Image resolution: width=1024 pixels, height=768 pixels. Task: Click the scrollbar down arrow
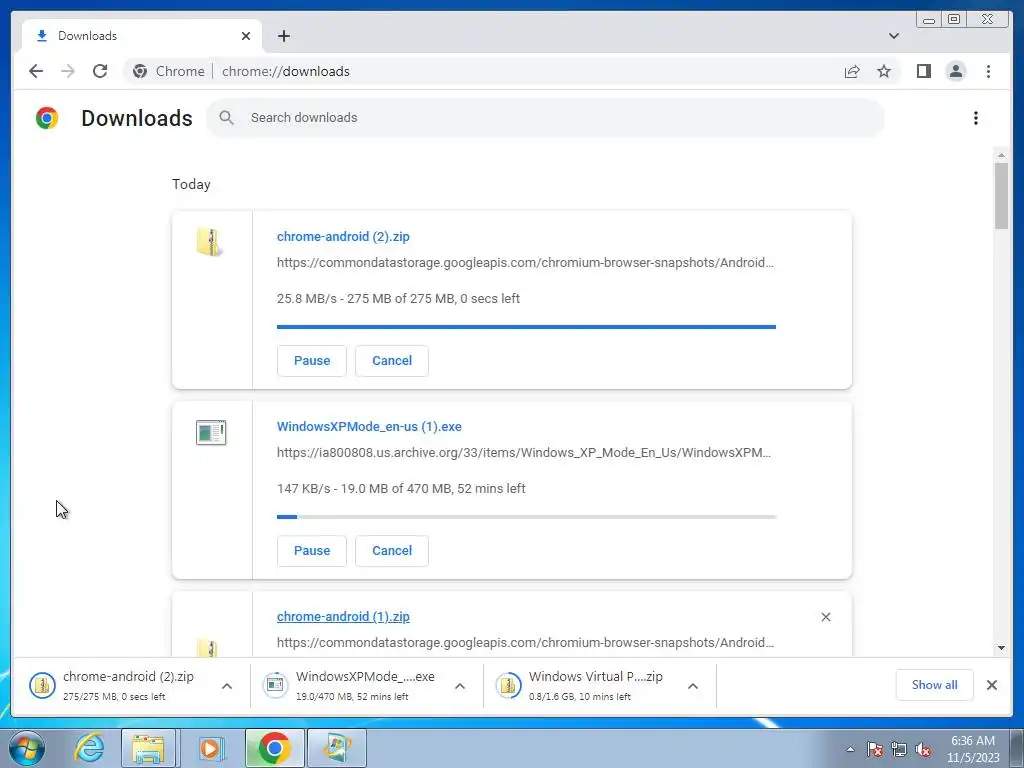point(1001,648)
